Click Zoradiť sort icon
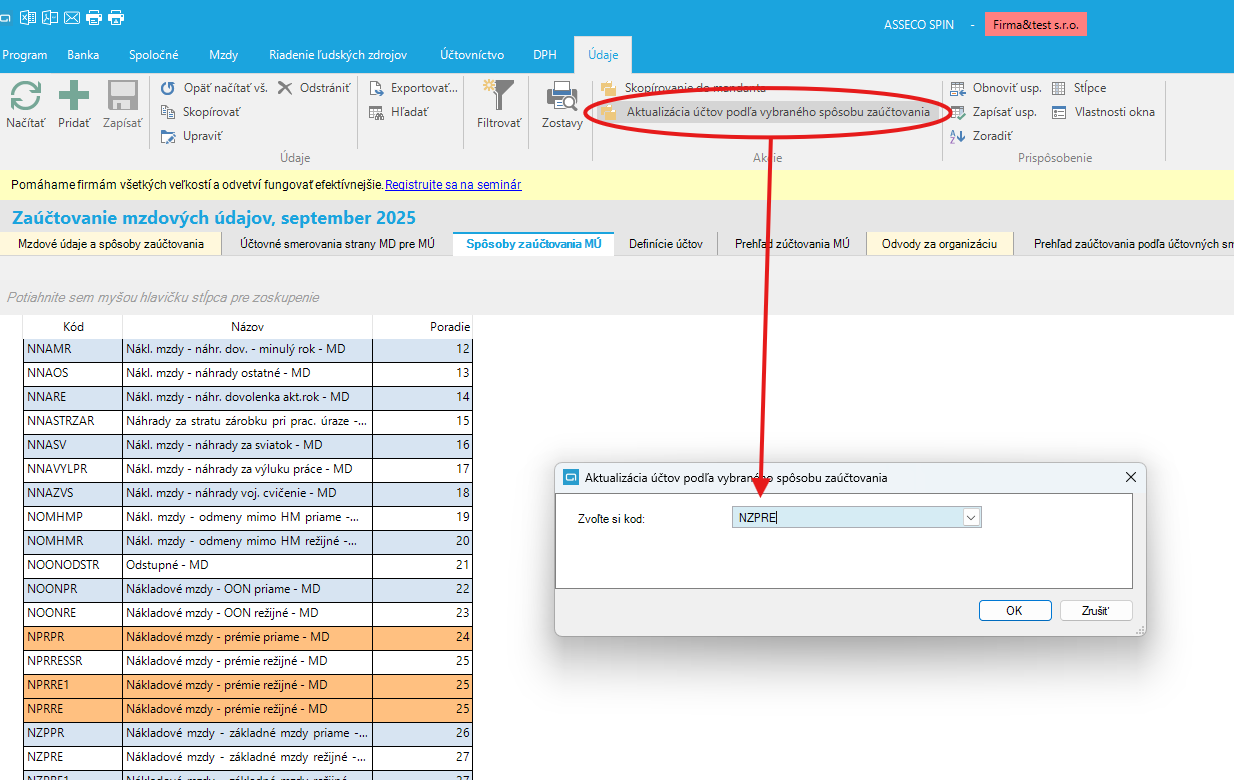 (x=958, y=136)
